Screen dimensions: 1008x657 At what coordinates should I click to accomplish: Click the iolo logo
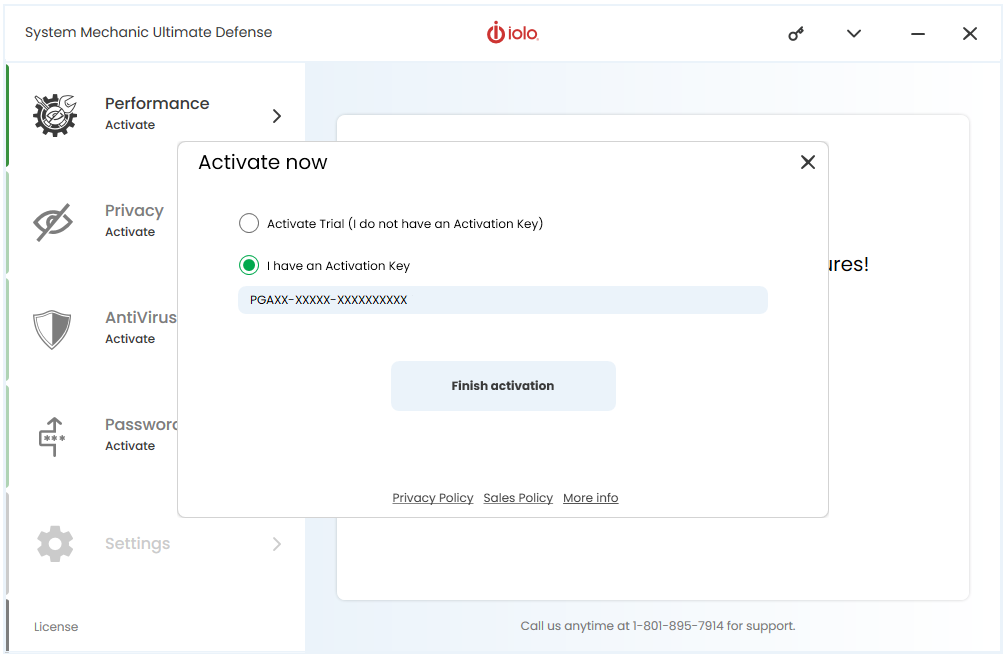(x=512, y=33)
